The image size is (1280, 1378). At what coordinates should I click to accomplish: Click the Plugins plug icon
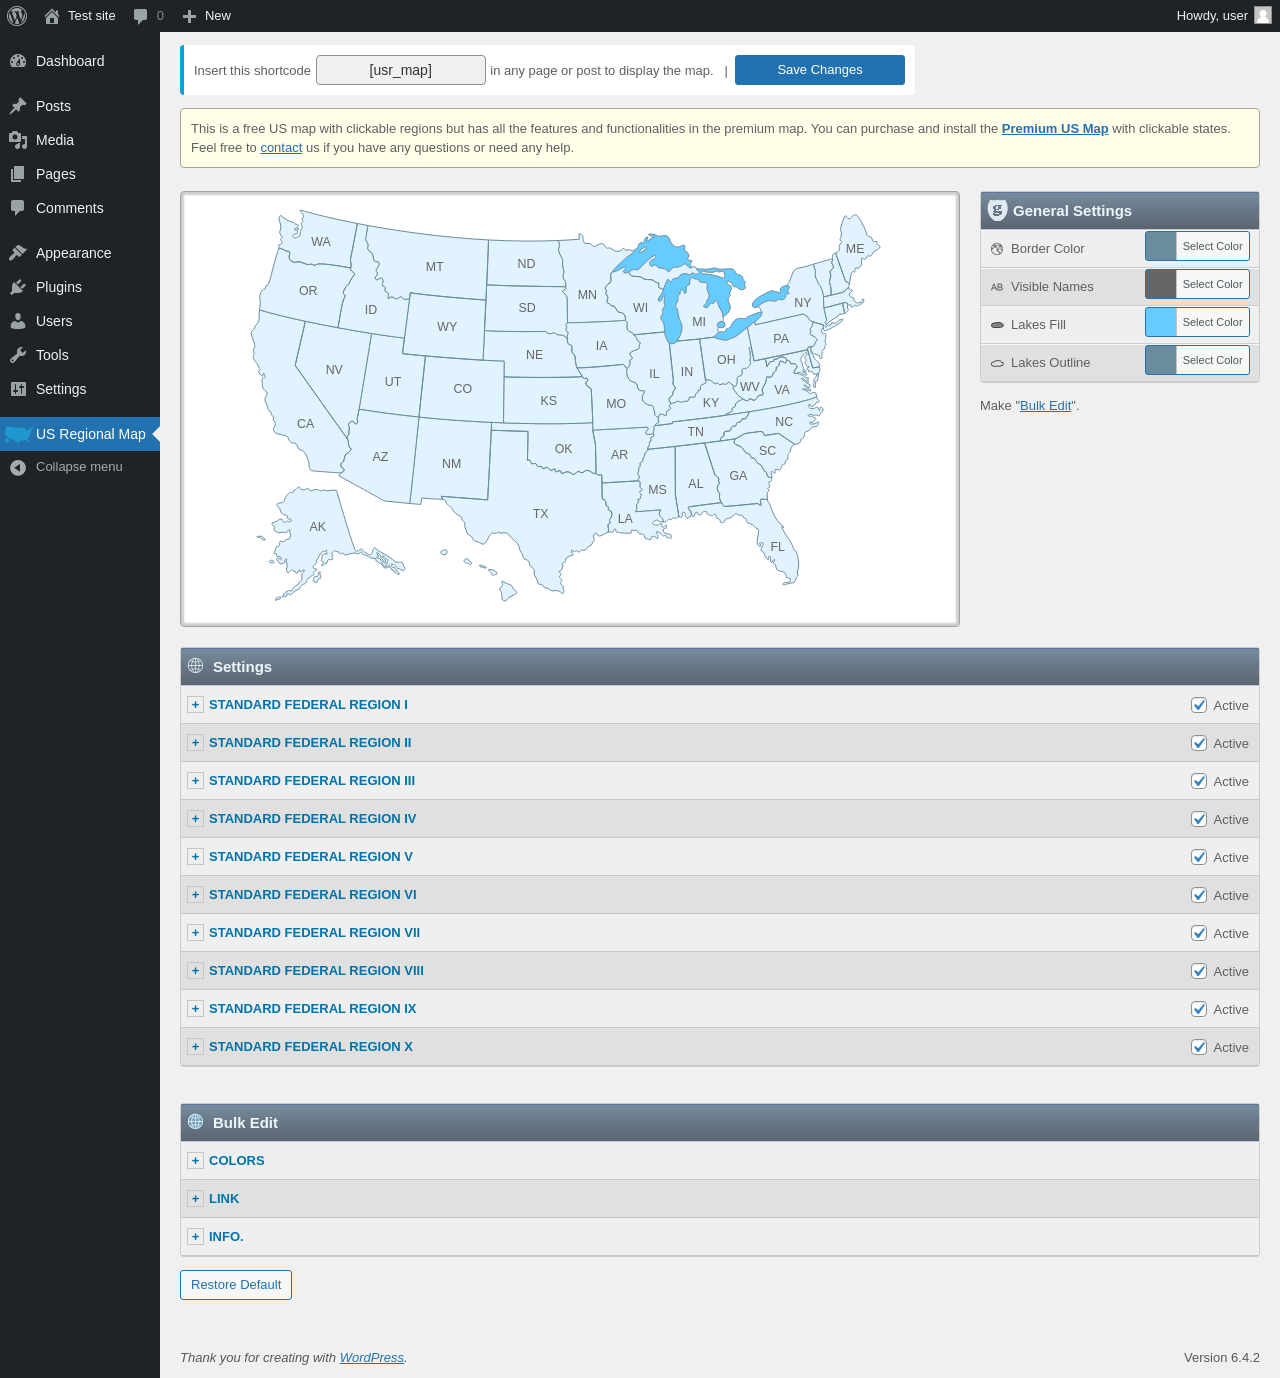click(x=18, y=287)
